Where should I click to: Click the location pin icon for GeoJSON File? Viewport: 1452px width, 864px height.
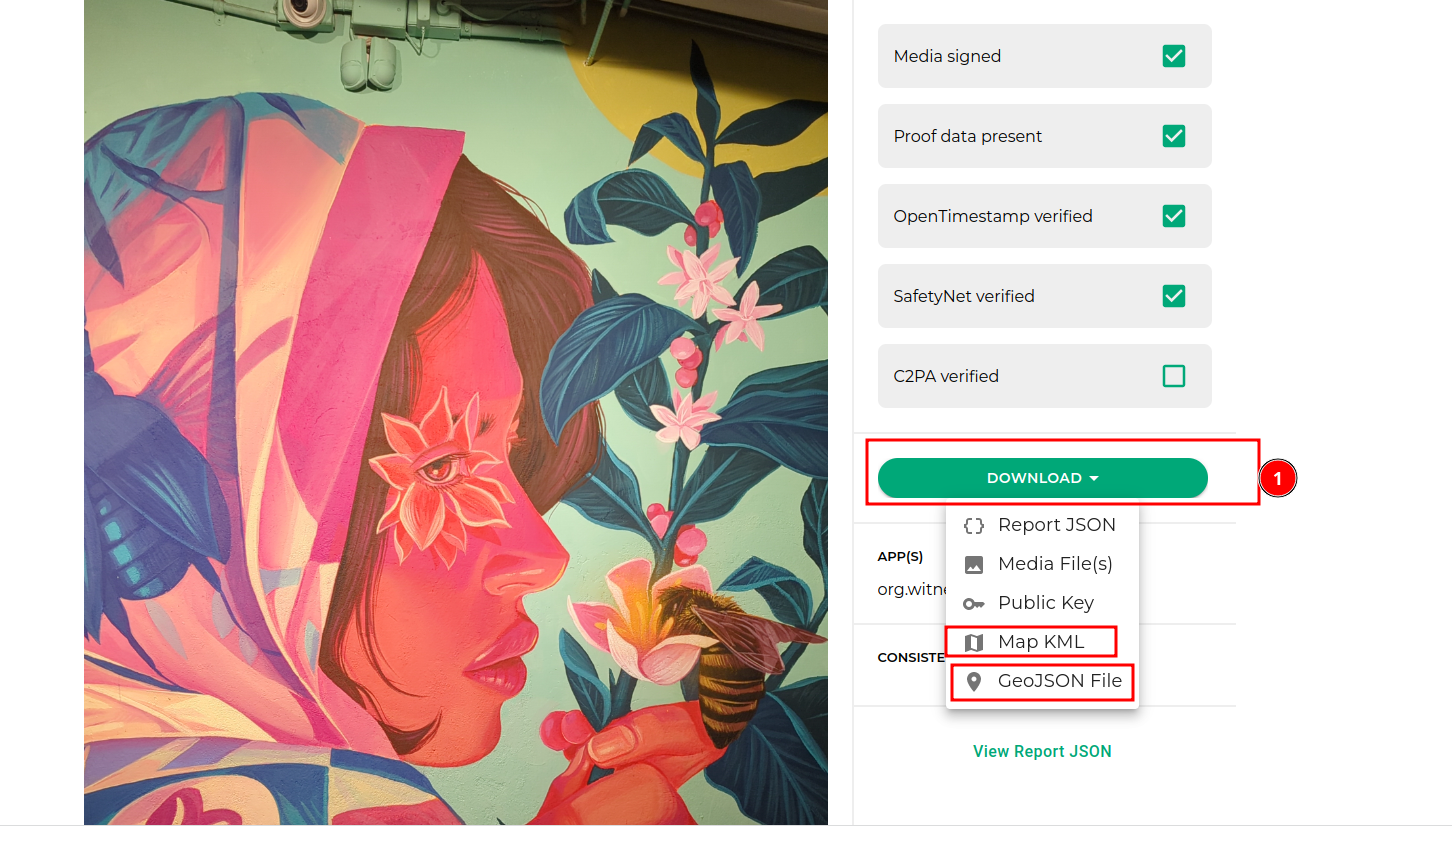(x=973, y=682)
